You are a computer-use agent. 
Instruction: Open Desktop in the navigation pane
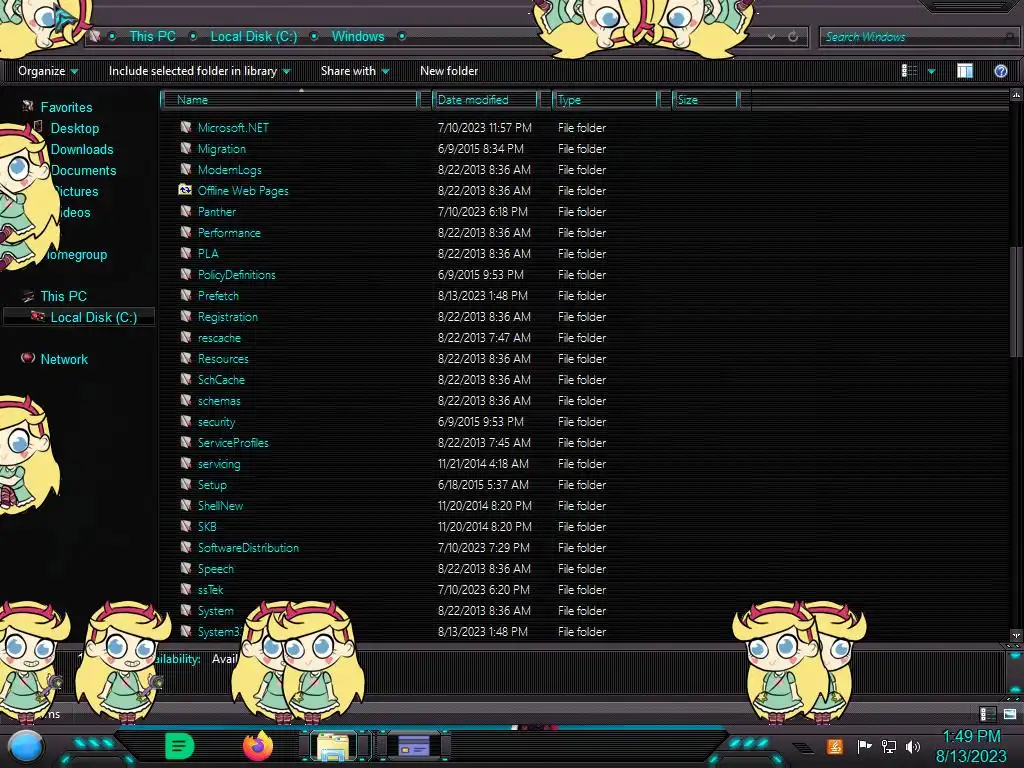[74, 128]
